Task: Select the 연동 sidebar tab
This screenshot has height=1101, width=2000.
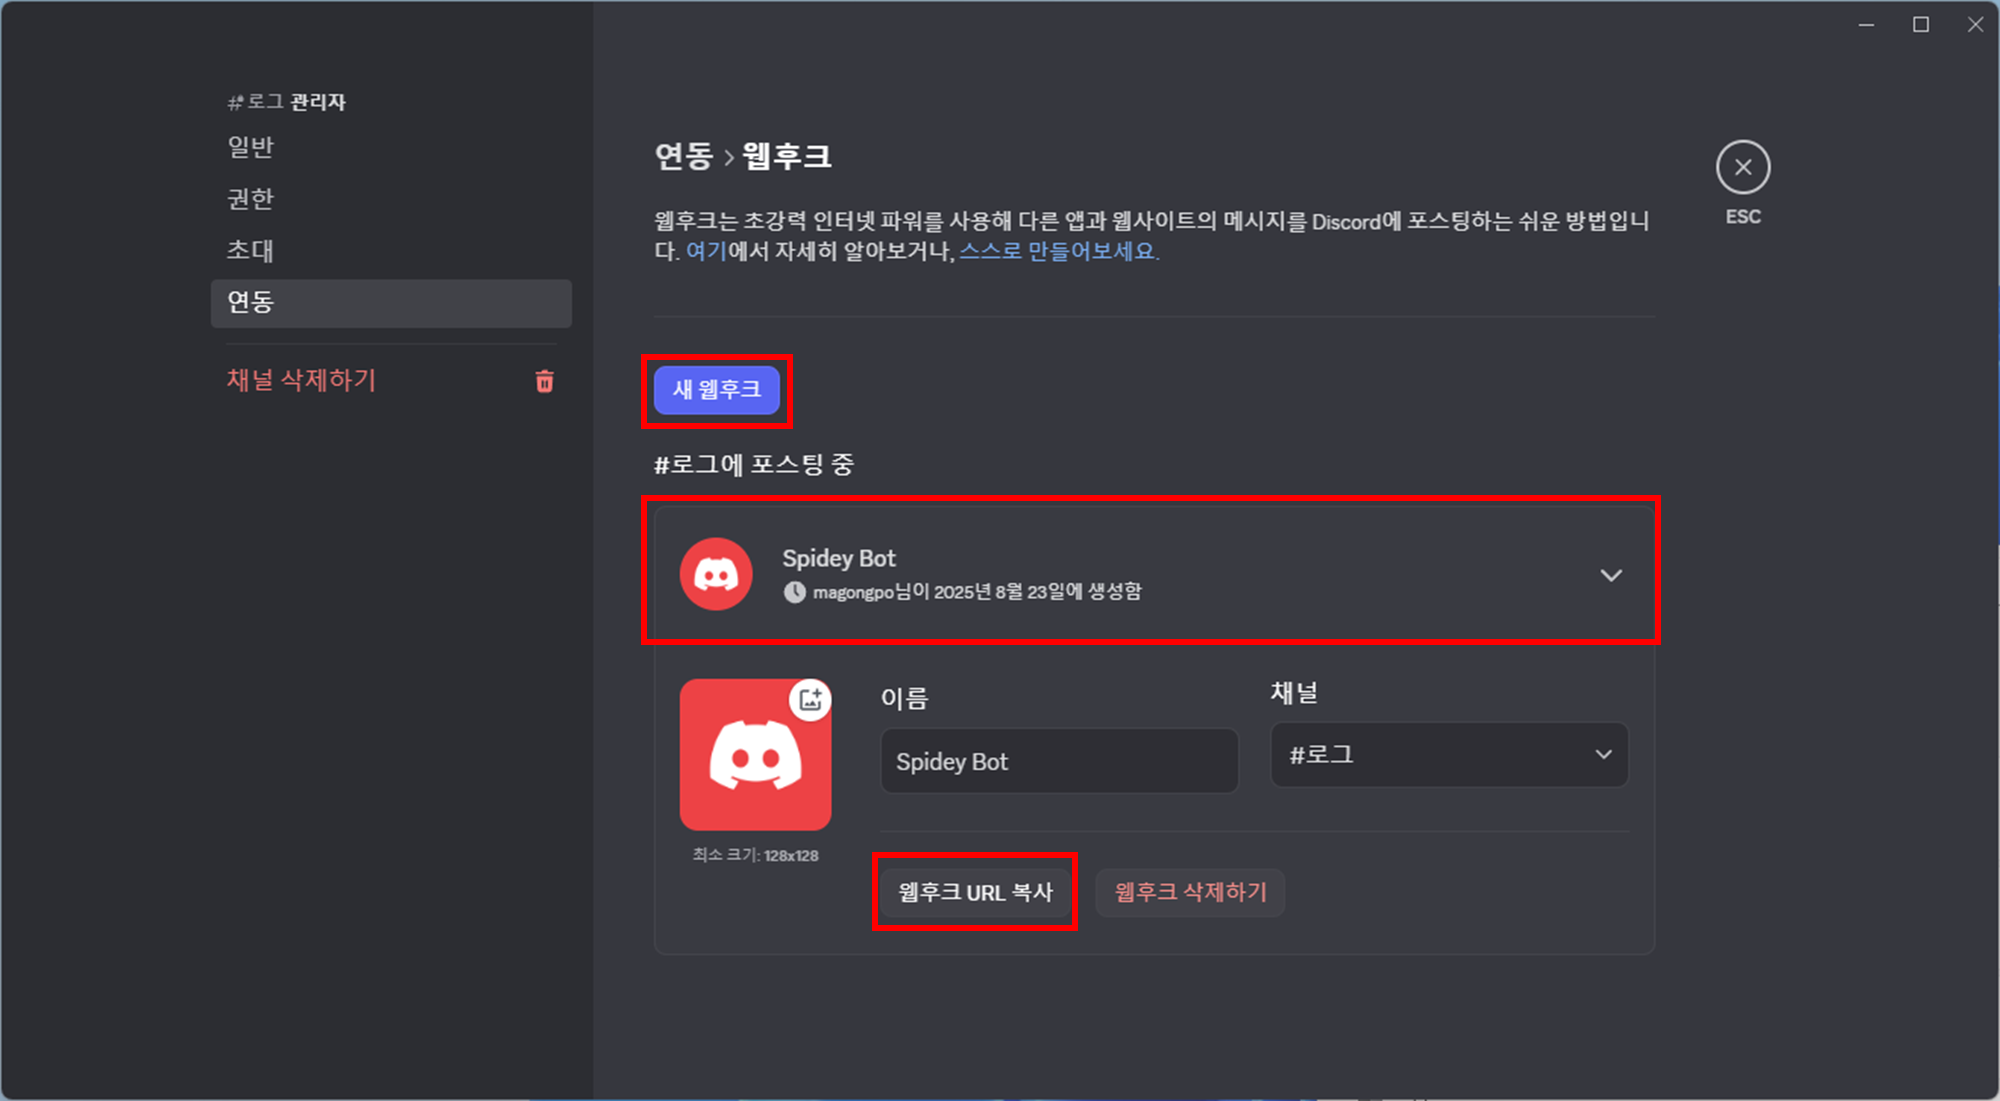Action: point(391,303)
